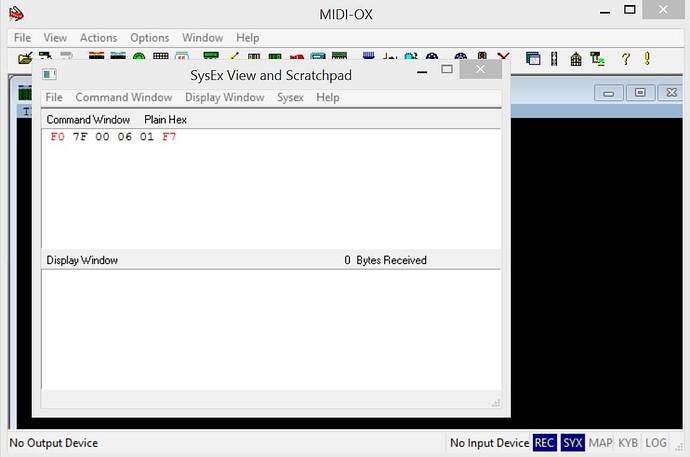
Task: Toggle the LOG status bar indicator
Action: (x=656, y=442)
